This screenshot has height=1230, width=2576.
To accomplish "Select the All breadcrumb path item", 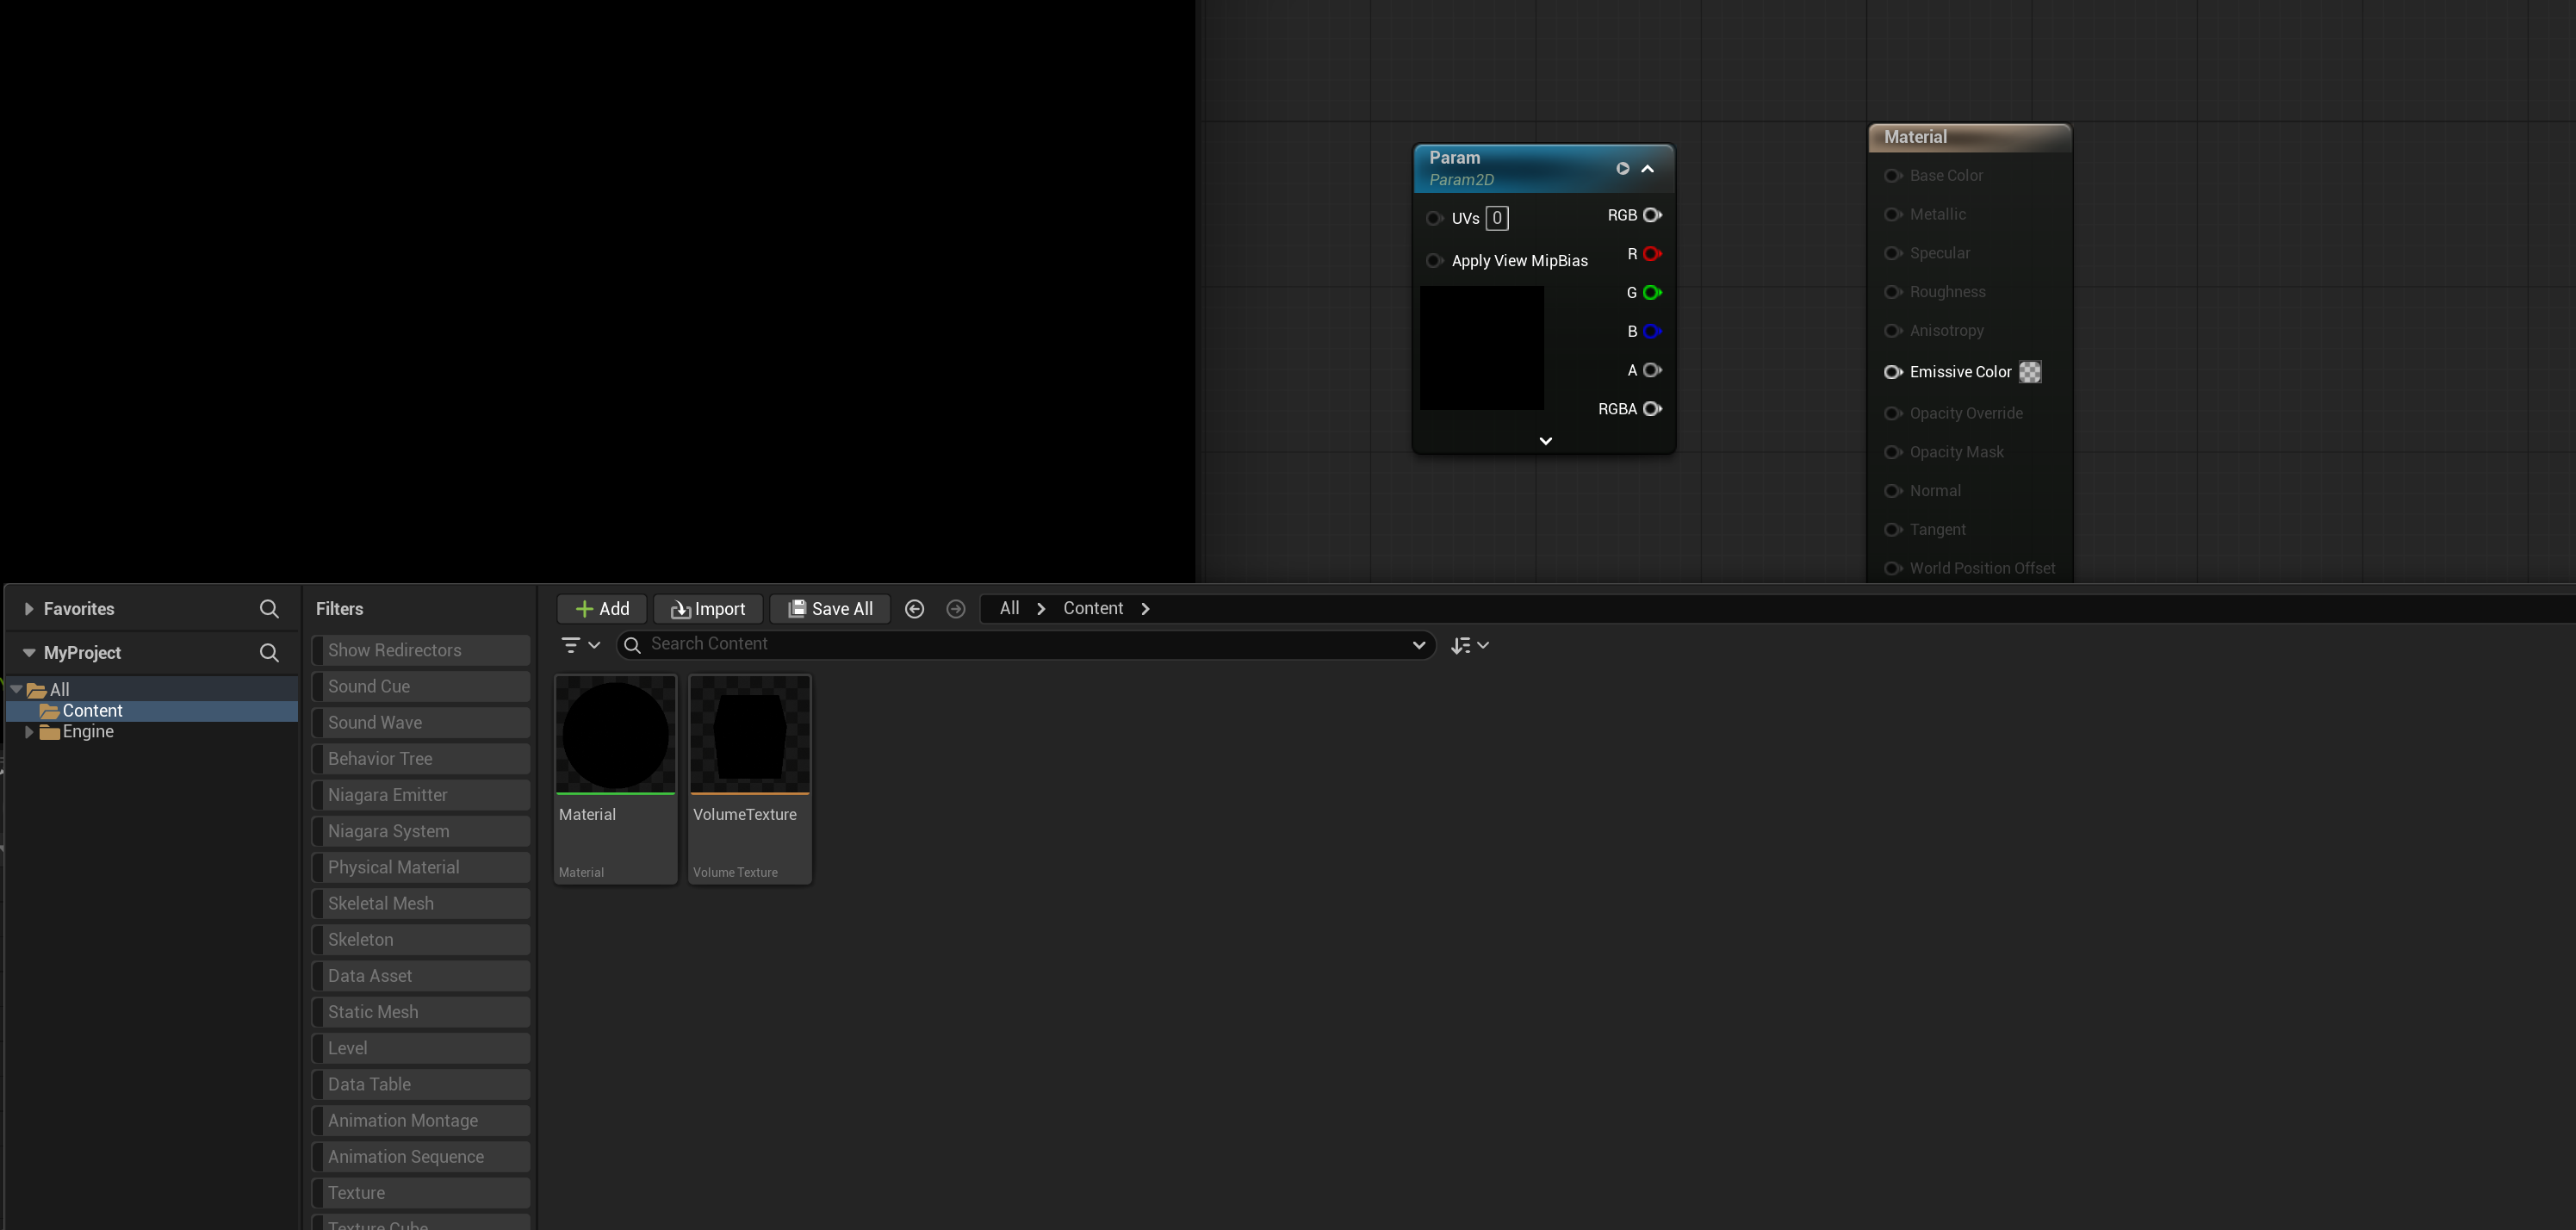I will tap(1009, 608).
